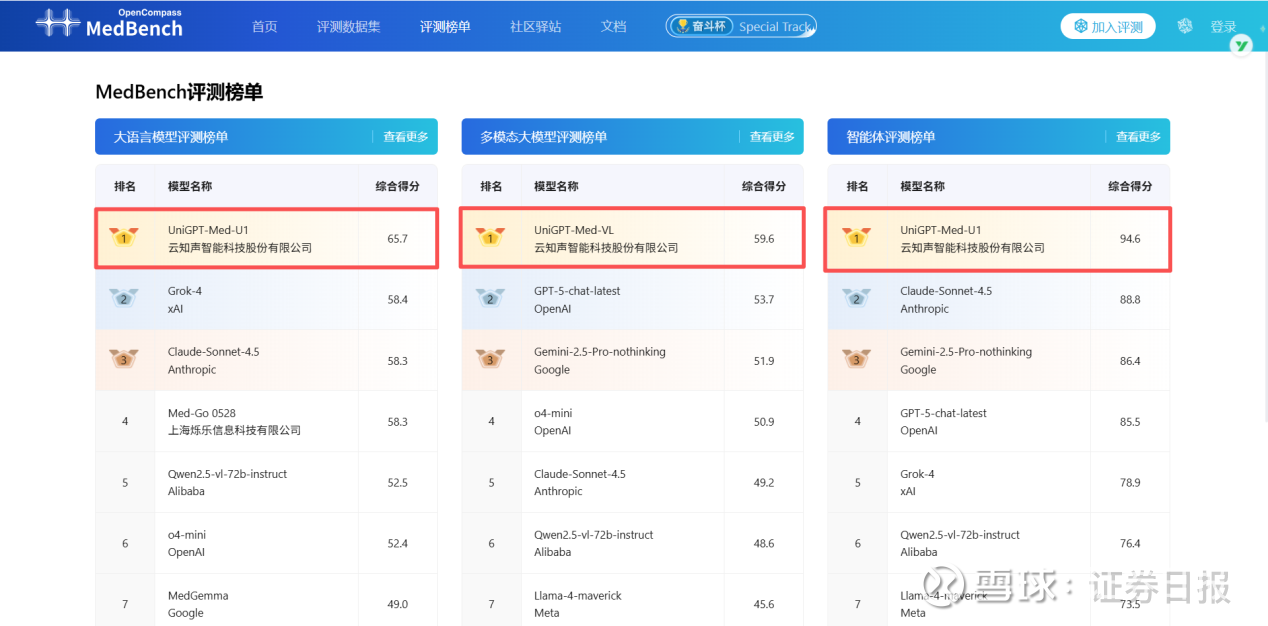Select the Med-Go 0528 row
Image resolution: width=1268 pixels, height=626 pixels.
266,421
